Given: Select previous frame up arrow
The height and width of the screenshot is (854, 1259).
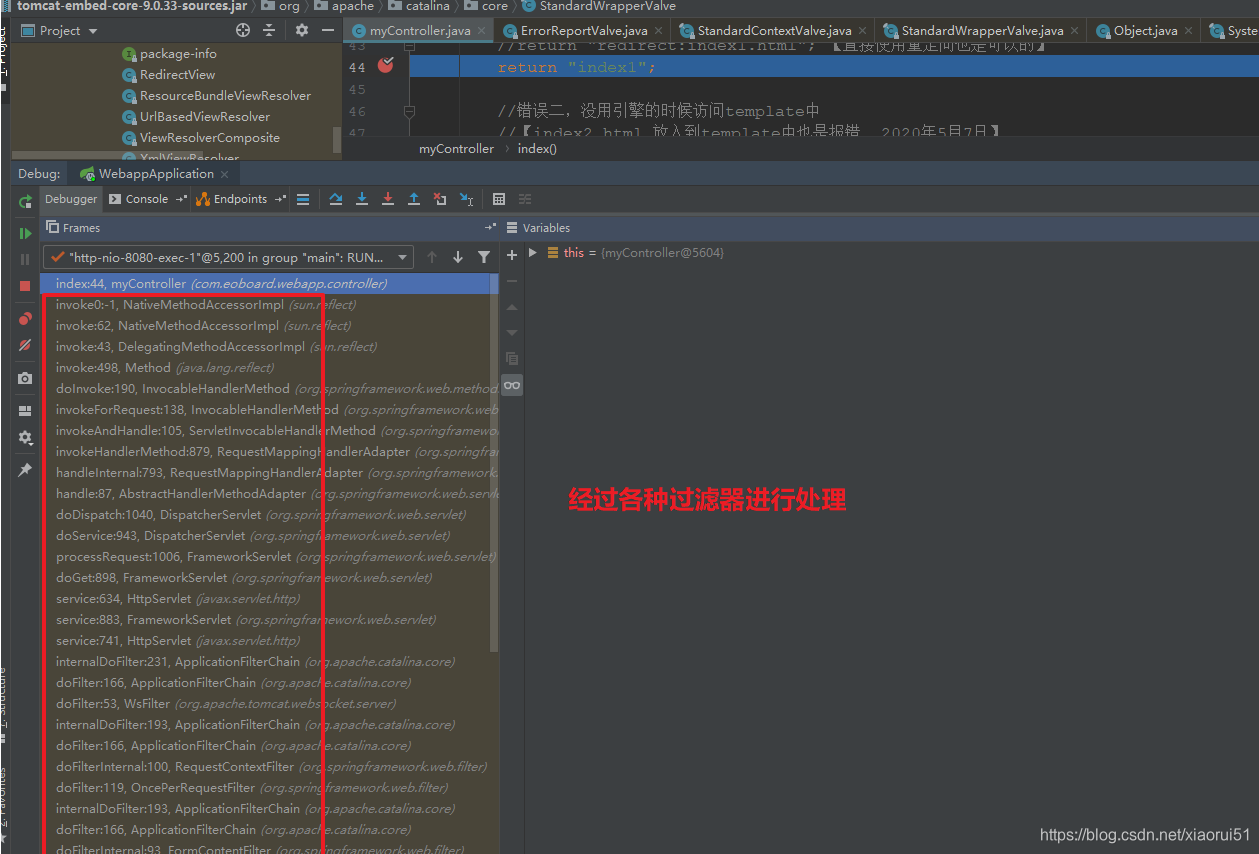Looking at the screenshot, I should pos(432,257).
